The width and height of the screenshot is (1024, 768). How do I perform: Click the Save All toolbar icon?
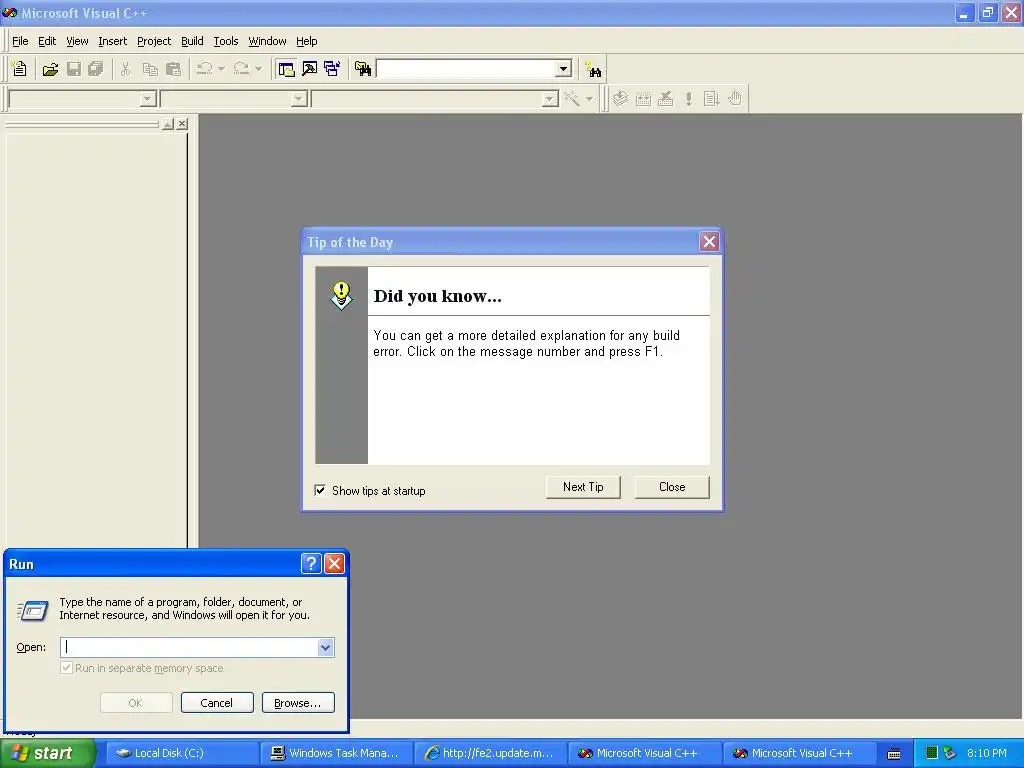click(96, 69)
